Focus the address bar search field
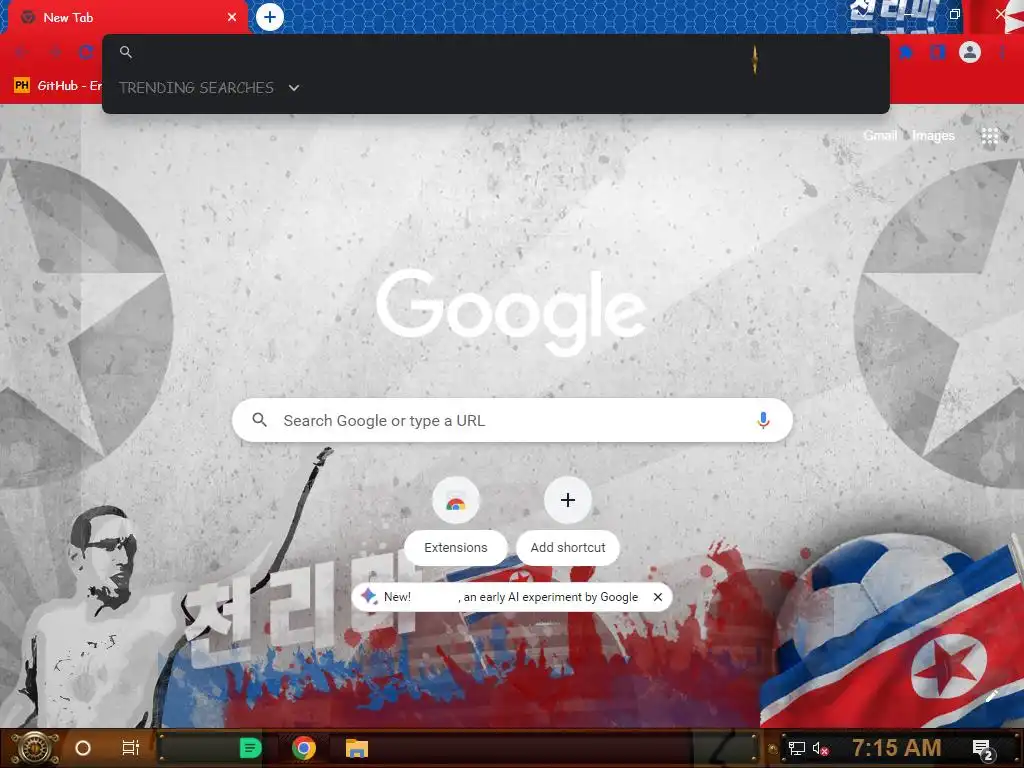 click(x=496, y=52)
